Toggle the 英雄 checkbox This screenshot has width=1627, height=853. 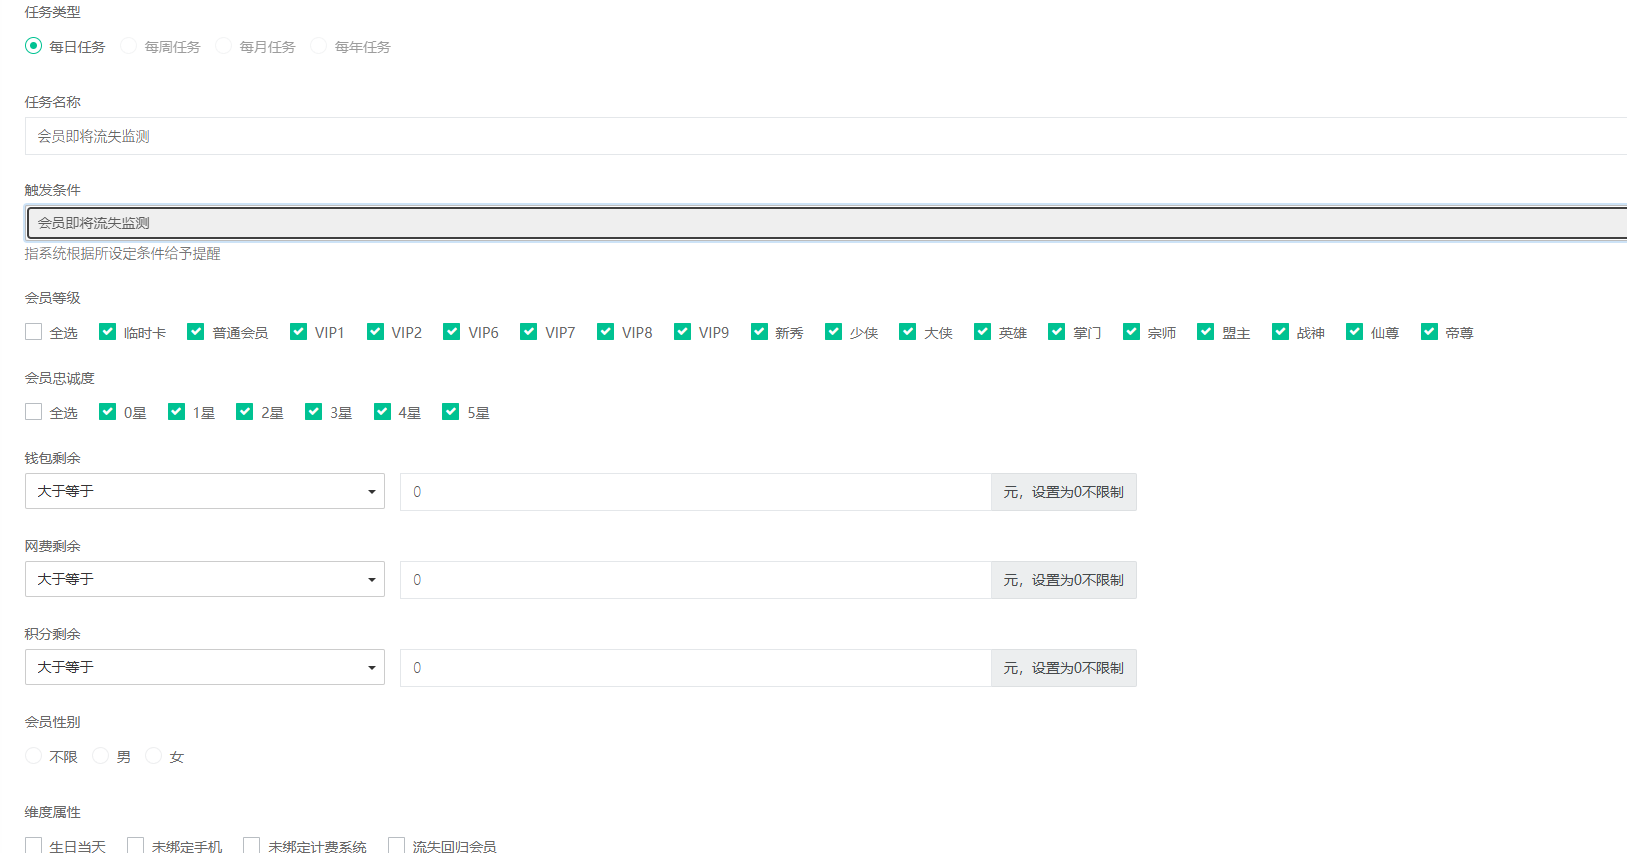tap(982, 332)
